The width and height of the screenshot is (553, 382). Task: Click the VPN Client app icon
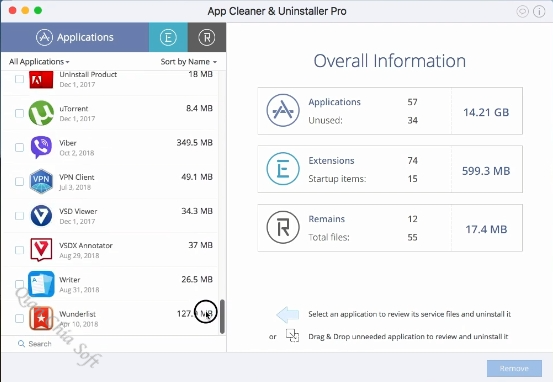tap(41, 181)
